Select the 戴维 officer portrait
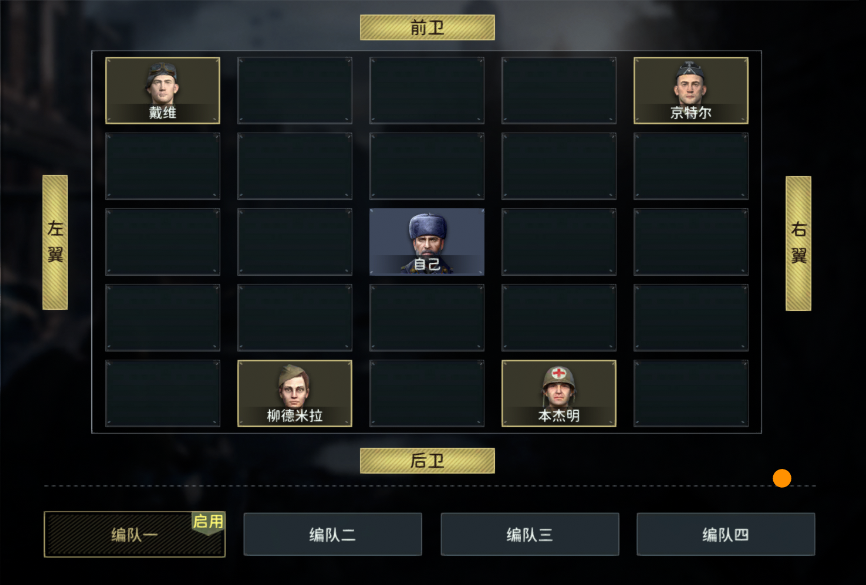 pyautogui.click(x=162, y=91)
